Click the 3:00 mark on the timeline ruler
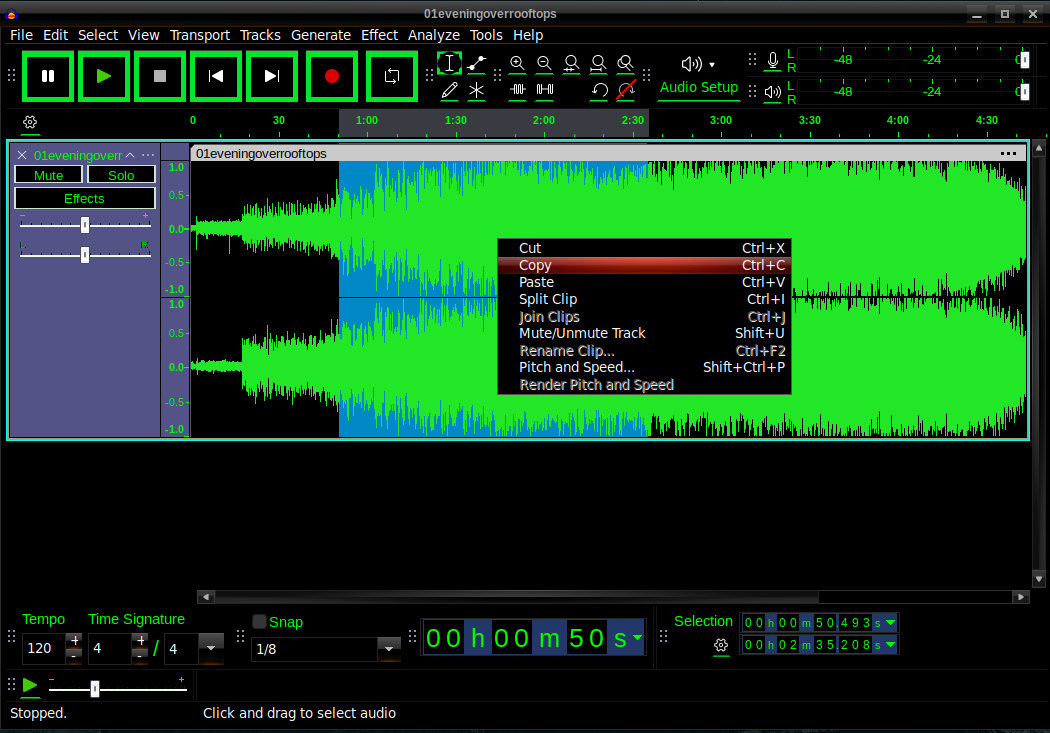The width and height of the screenshot is (1050, 733). click(x=721, y=120)
